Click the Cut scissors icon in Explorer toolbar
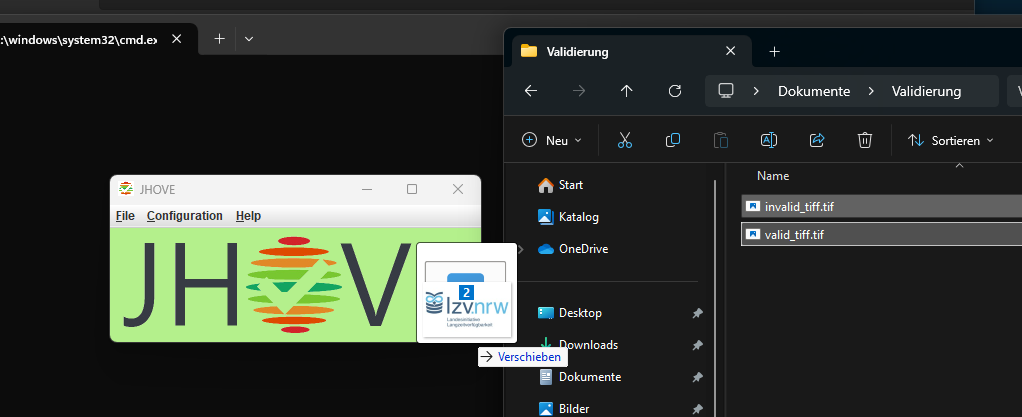 (x=625, y=141)
